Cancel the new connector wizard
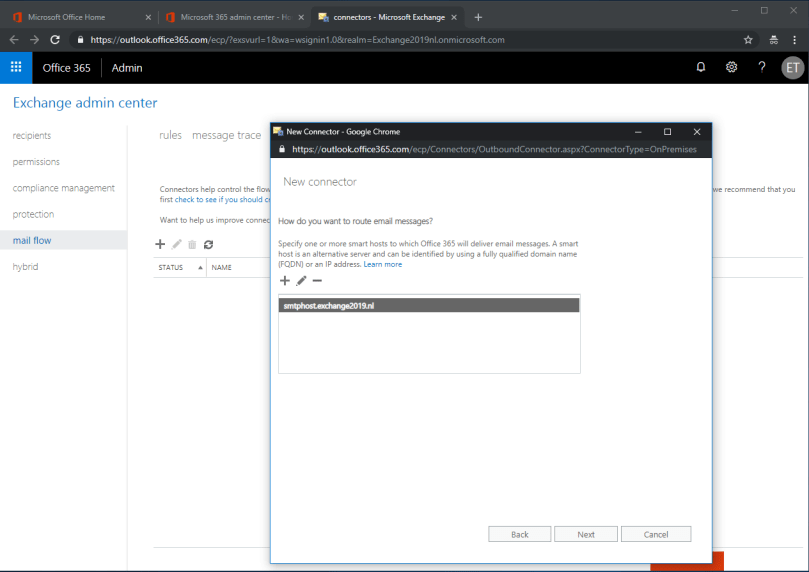The width and height of the screenshot is (809, 572). click(x=656, y=534)
